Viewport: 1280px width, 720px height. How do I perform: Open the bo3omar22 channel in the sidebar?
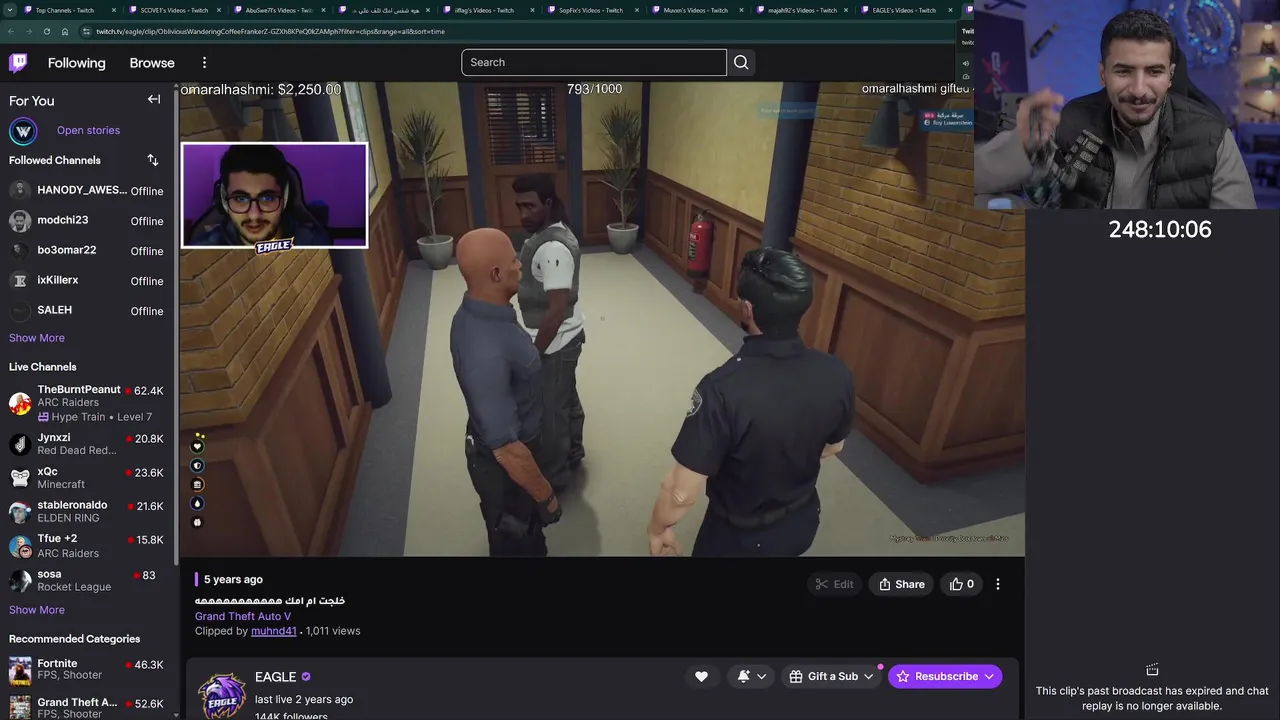pyautogui.click(x=87, y=250)
